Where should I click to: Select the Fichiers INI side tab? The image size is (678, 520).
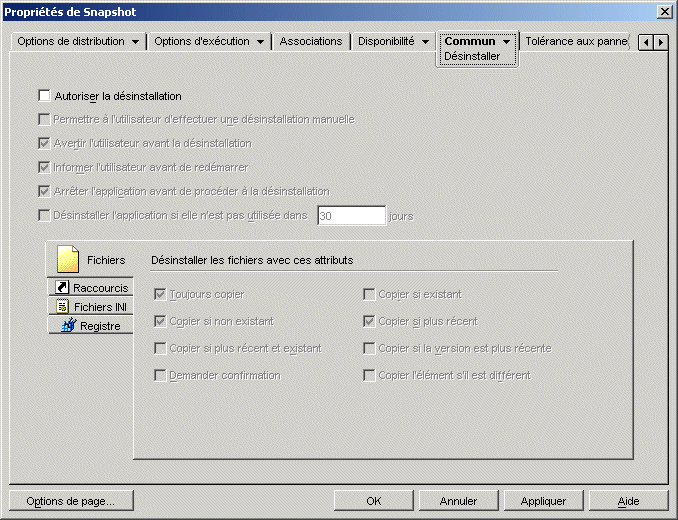90,306
